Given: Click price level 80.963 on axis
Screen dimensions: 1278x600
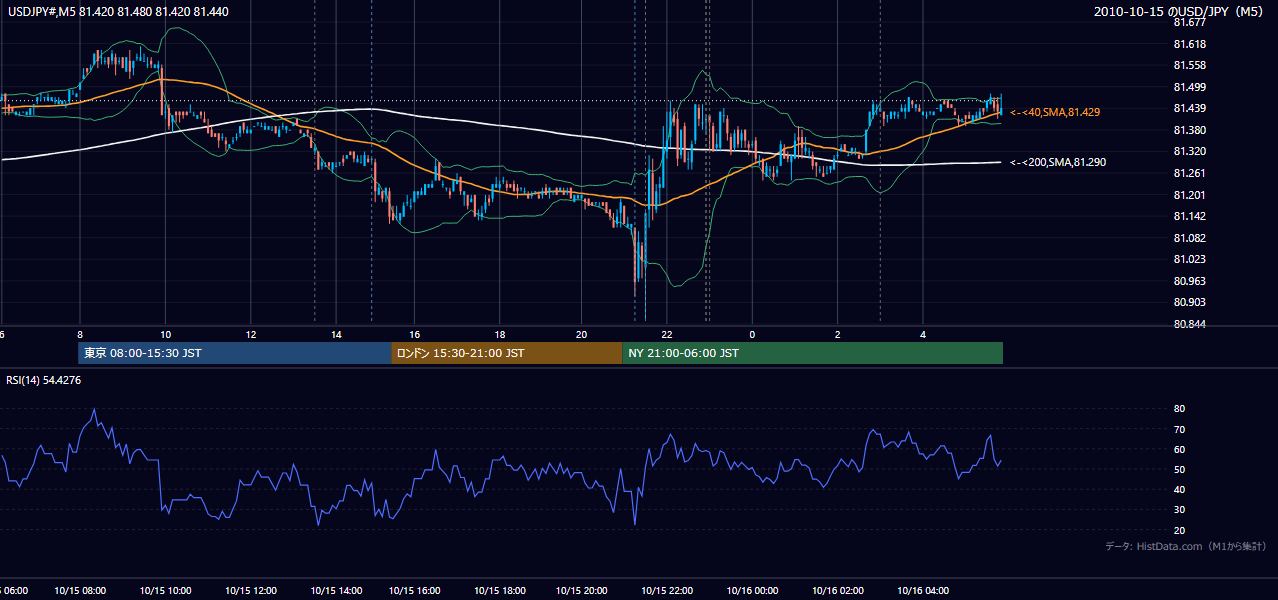Looking at the screenshot, I should (1190, 281).
